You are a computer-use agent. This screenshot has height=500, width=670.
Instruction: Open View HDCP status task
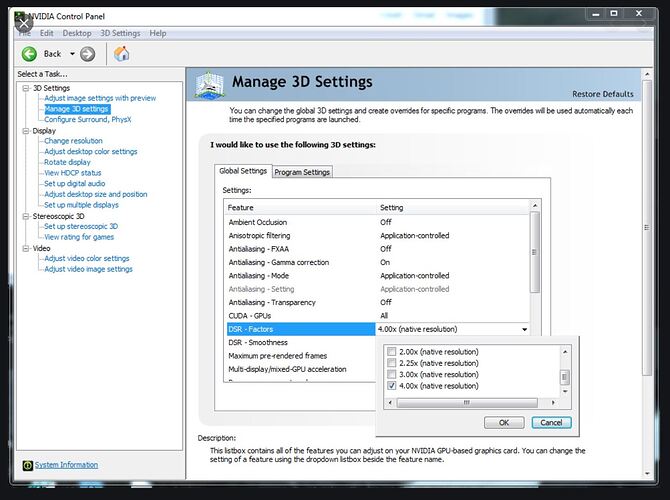[x=73, y=173]
